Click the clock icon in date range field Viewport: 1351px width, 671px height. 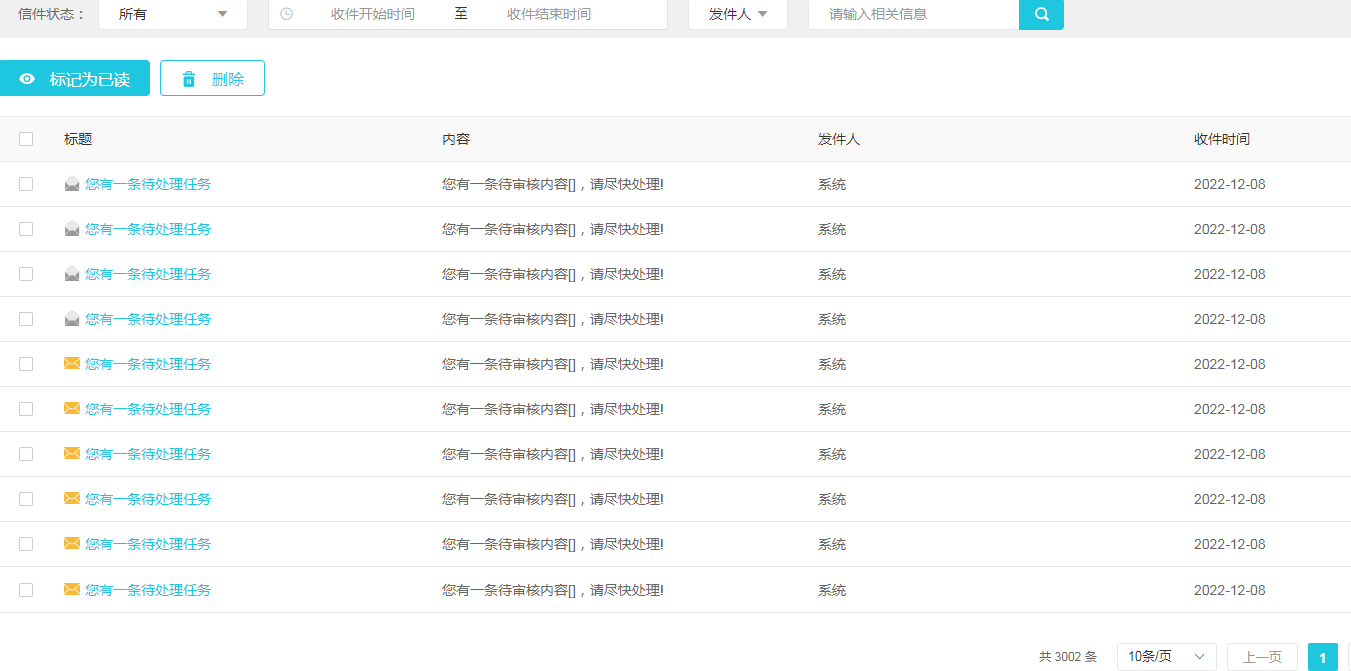[x=287, y=14]
